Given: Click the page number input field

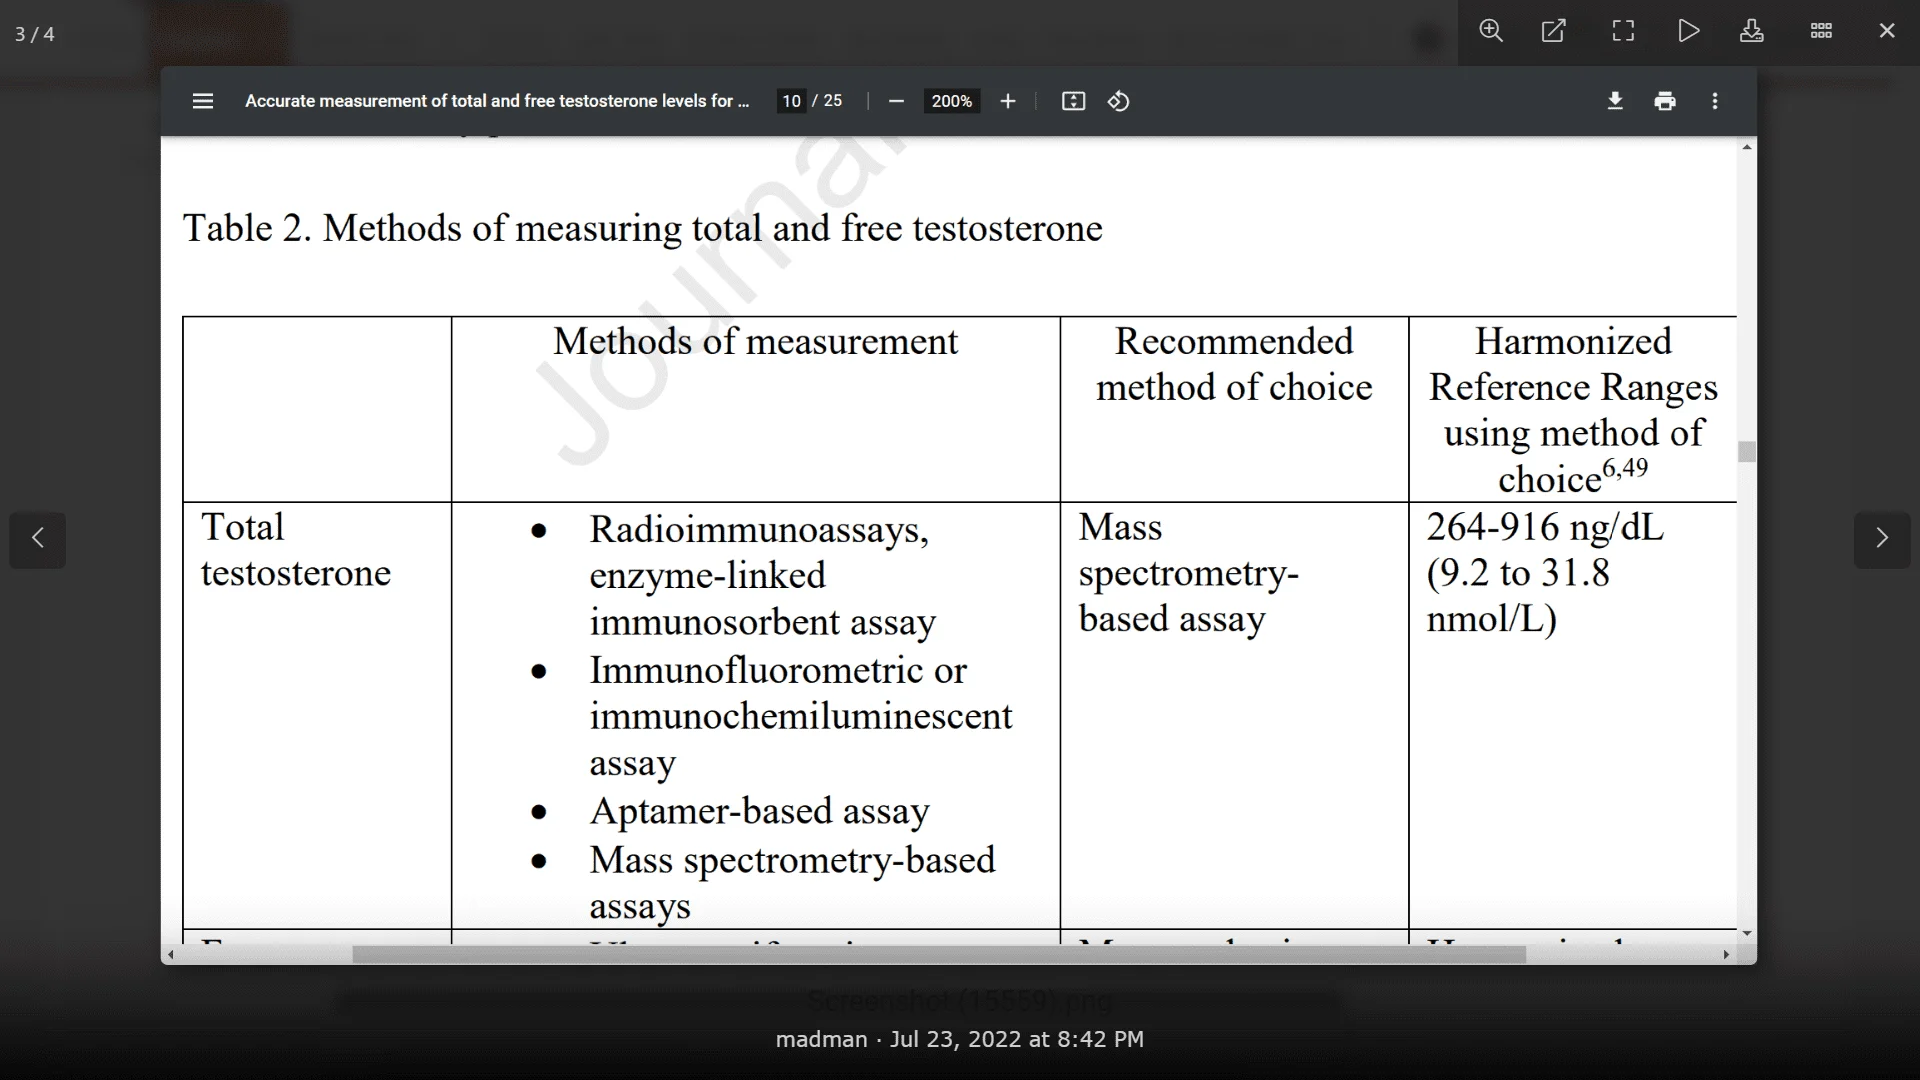Looking at the screenshot, I should [x=792, y=101].
